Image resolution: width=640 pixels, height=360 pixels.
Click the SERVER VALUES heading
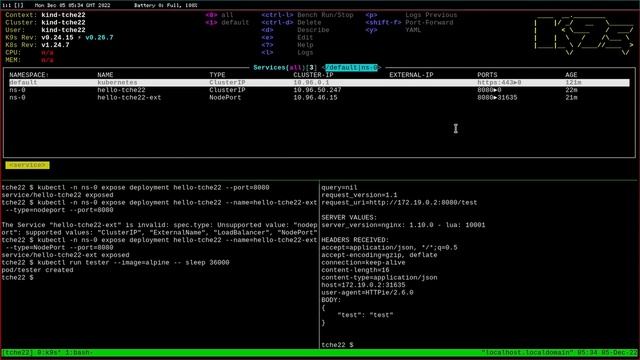(x=349, y=218)
